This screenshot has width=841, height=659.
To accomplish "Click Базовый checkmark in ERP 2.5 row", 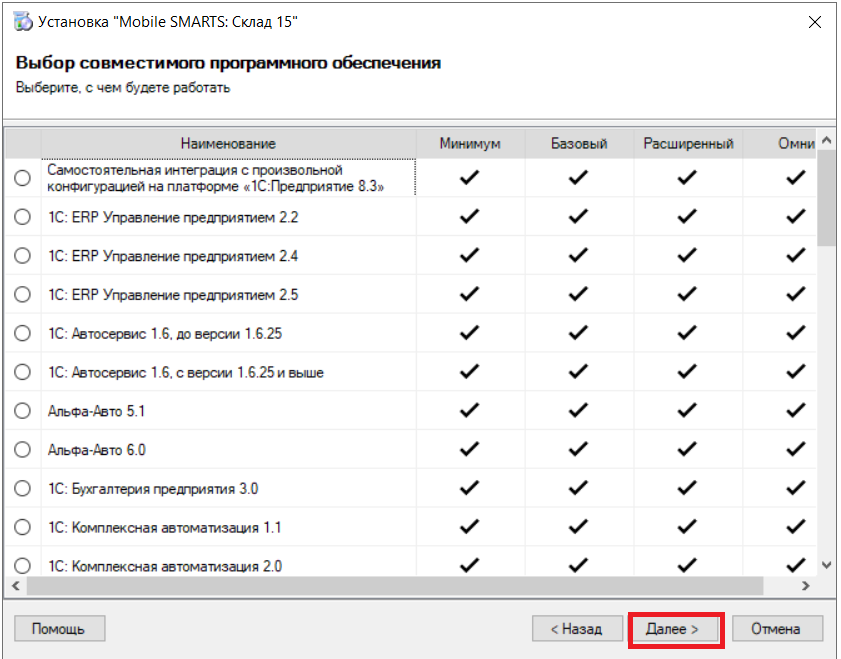I will click(x=578, y=294).
